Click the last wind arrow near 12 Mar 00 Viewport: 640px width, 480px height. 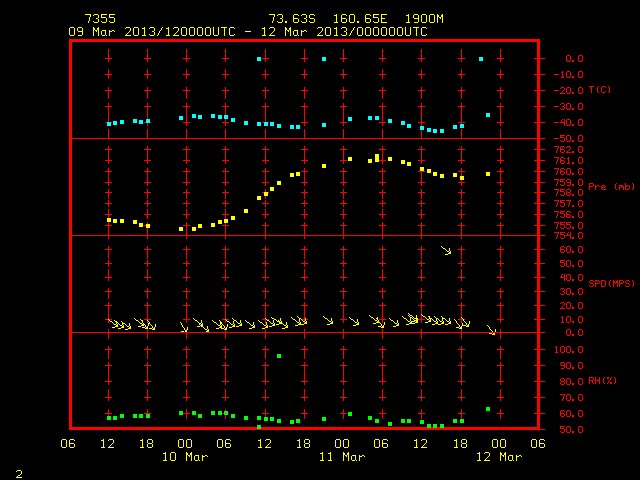(492, 330)
